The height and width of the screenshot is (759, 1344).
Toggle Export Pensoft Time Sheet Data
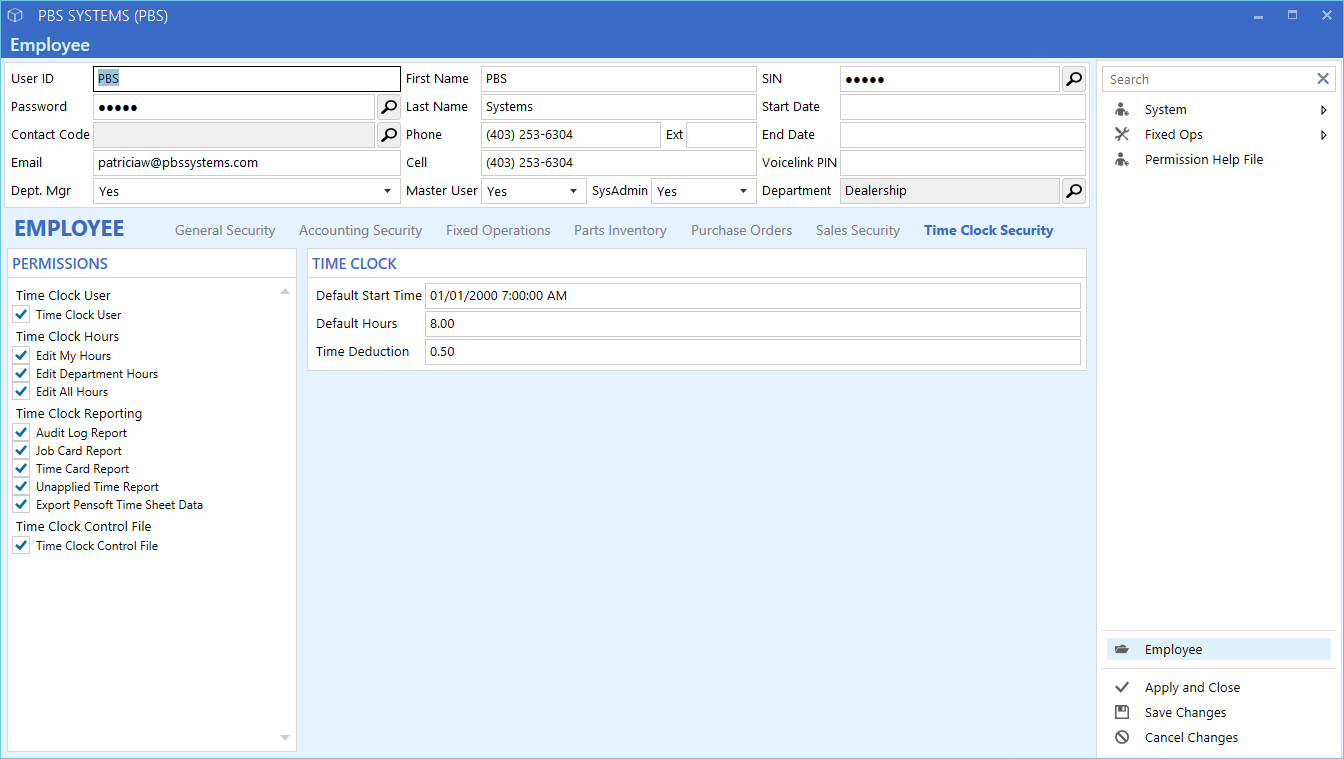click(21, 505)
